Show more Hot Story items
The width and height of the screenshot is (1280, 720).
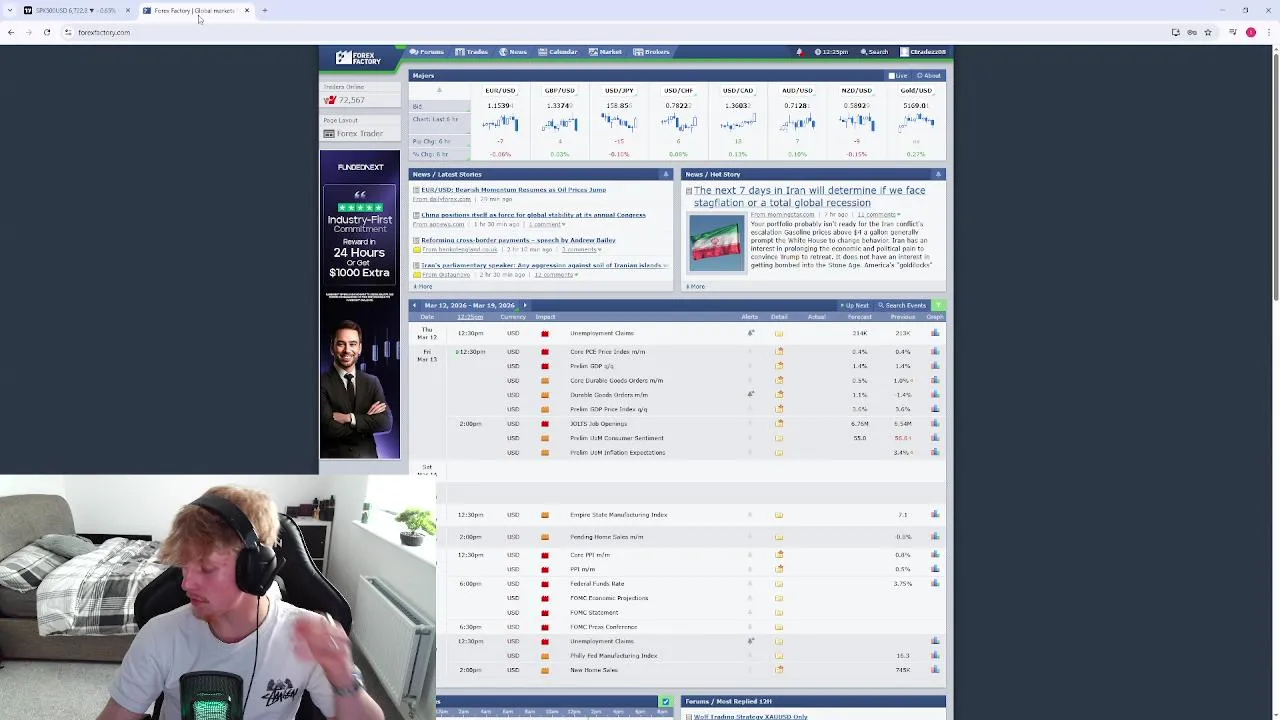pos(695,287)
